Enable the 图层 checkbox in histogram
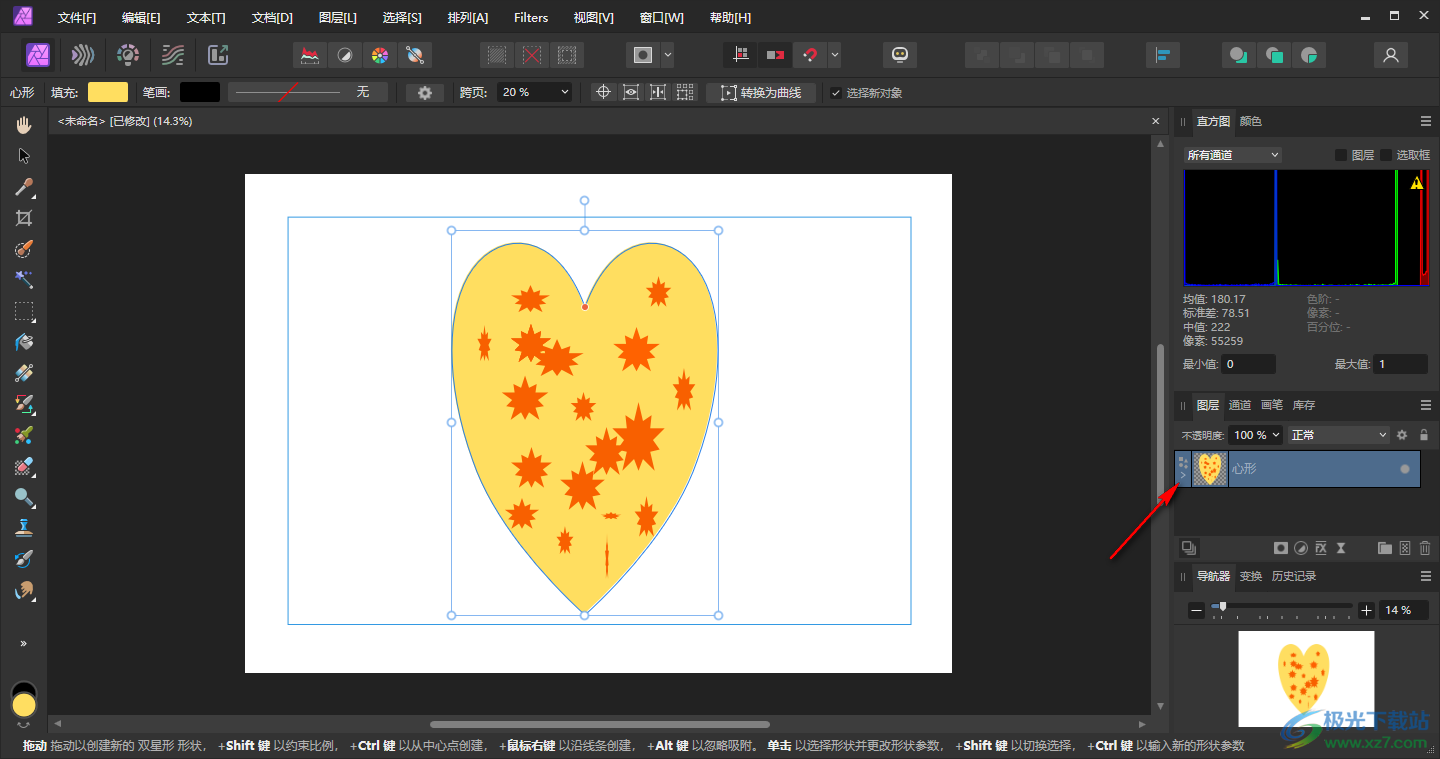The width and height of the screenshot is (1440, 759). 1341,155
